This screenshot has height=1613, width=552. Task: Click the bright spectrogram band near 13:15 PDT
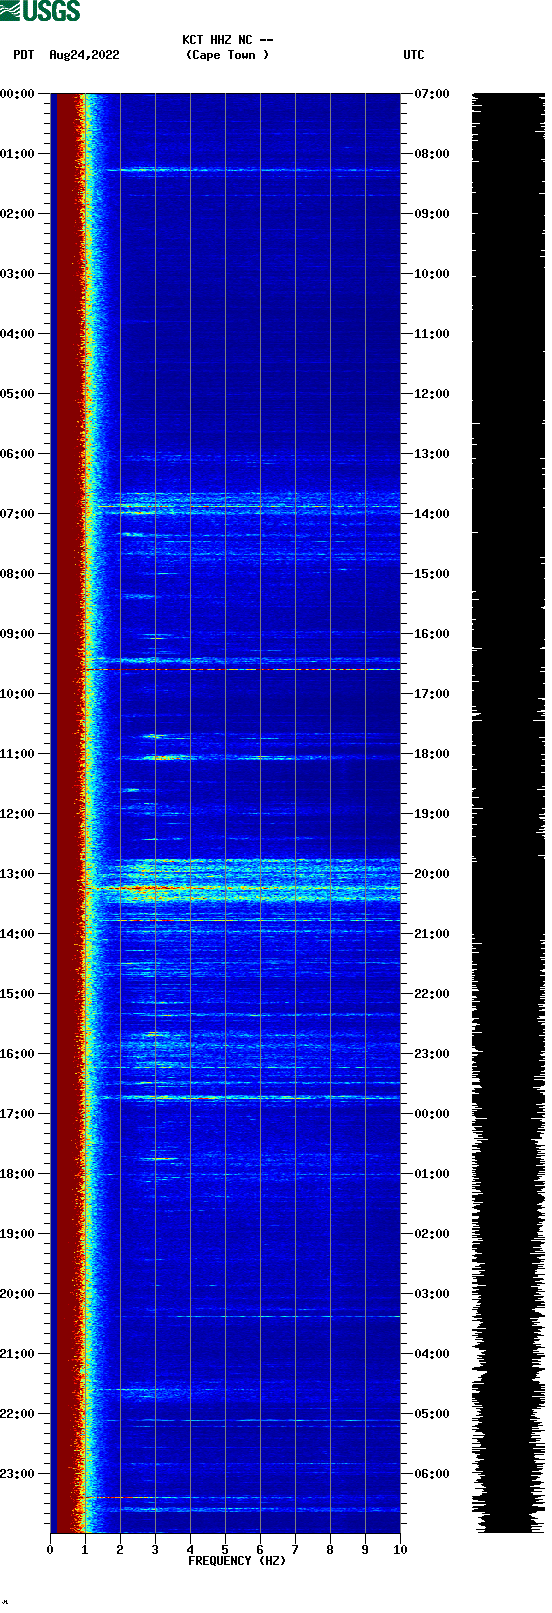tap(245, 887)
